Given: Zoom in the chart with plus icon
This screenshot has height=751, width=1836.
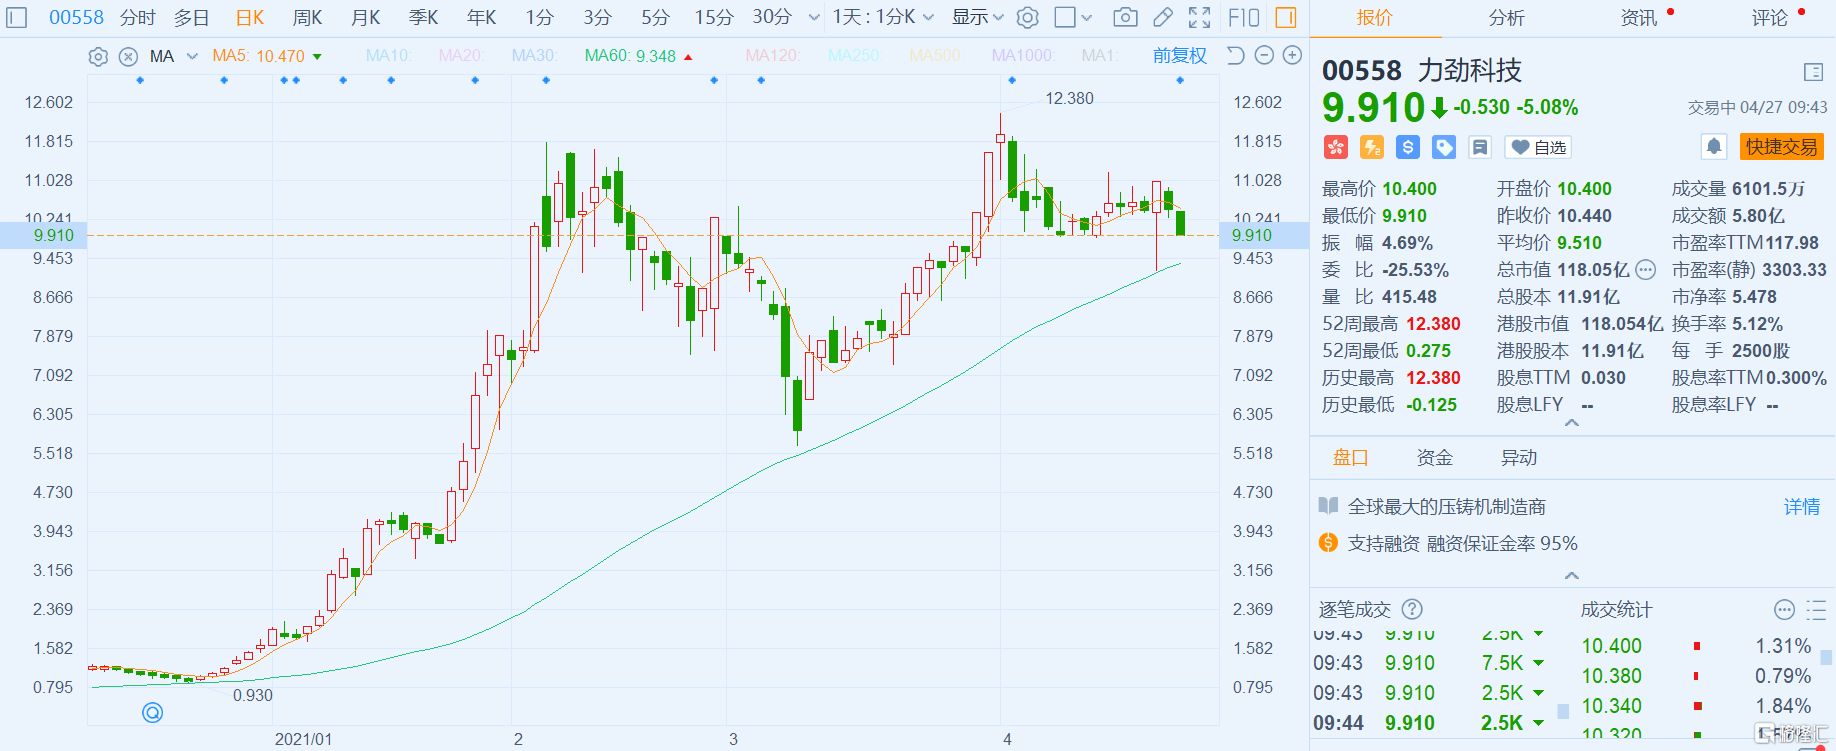Looking at the screenshot, I should [1292, 56].
